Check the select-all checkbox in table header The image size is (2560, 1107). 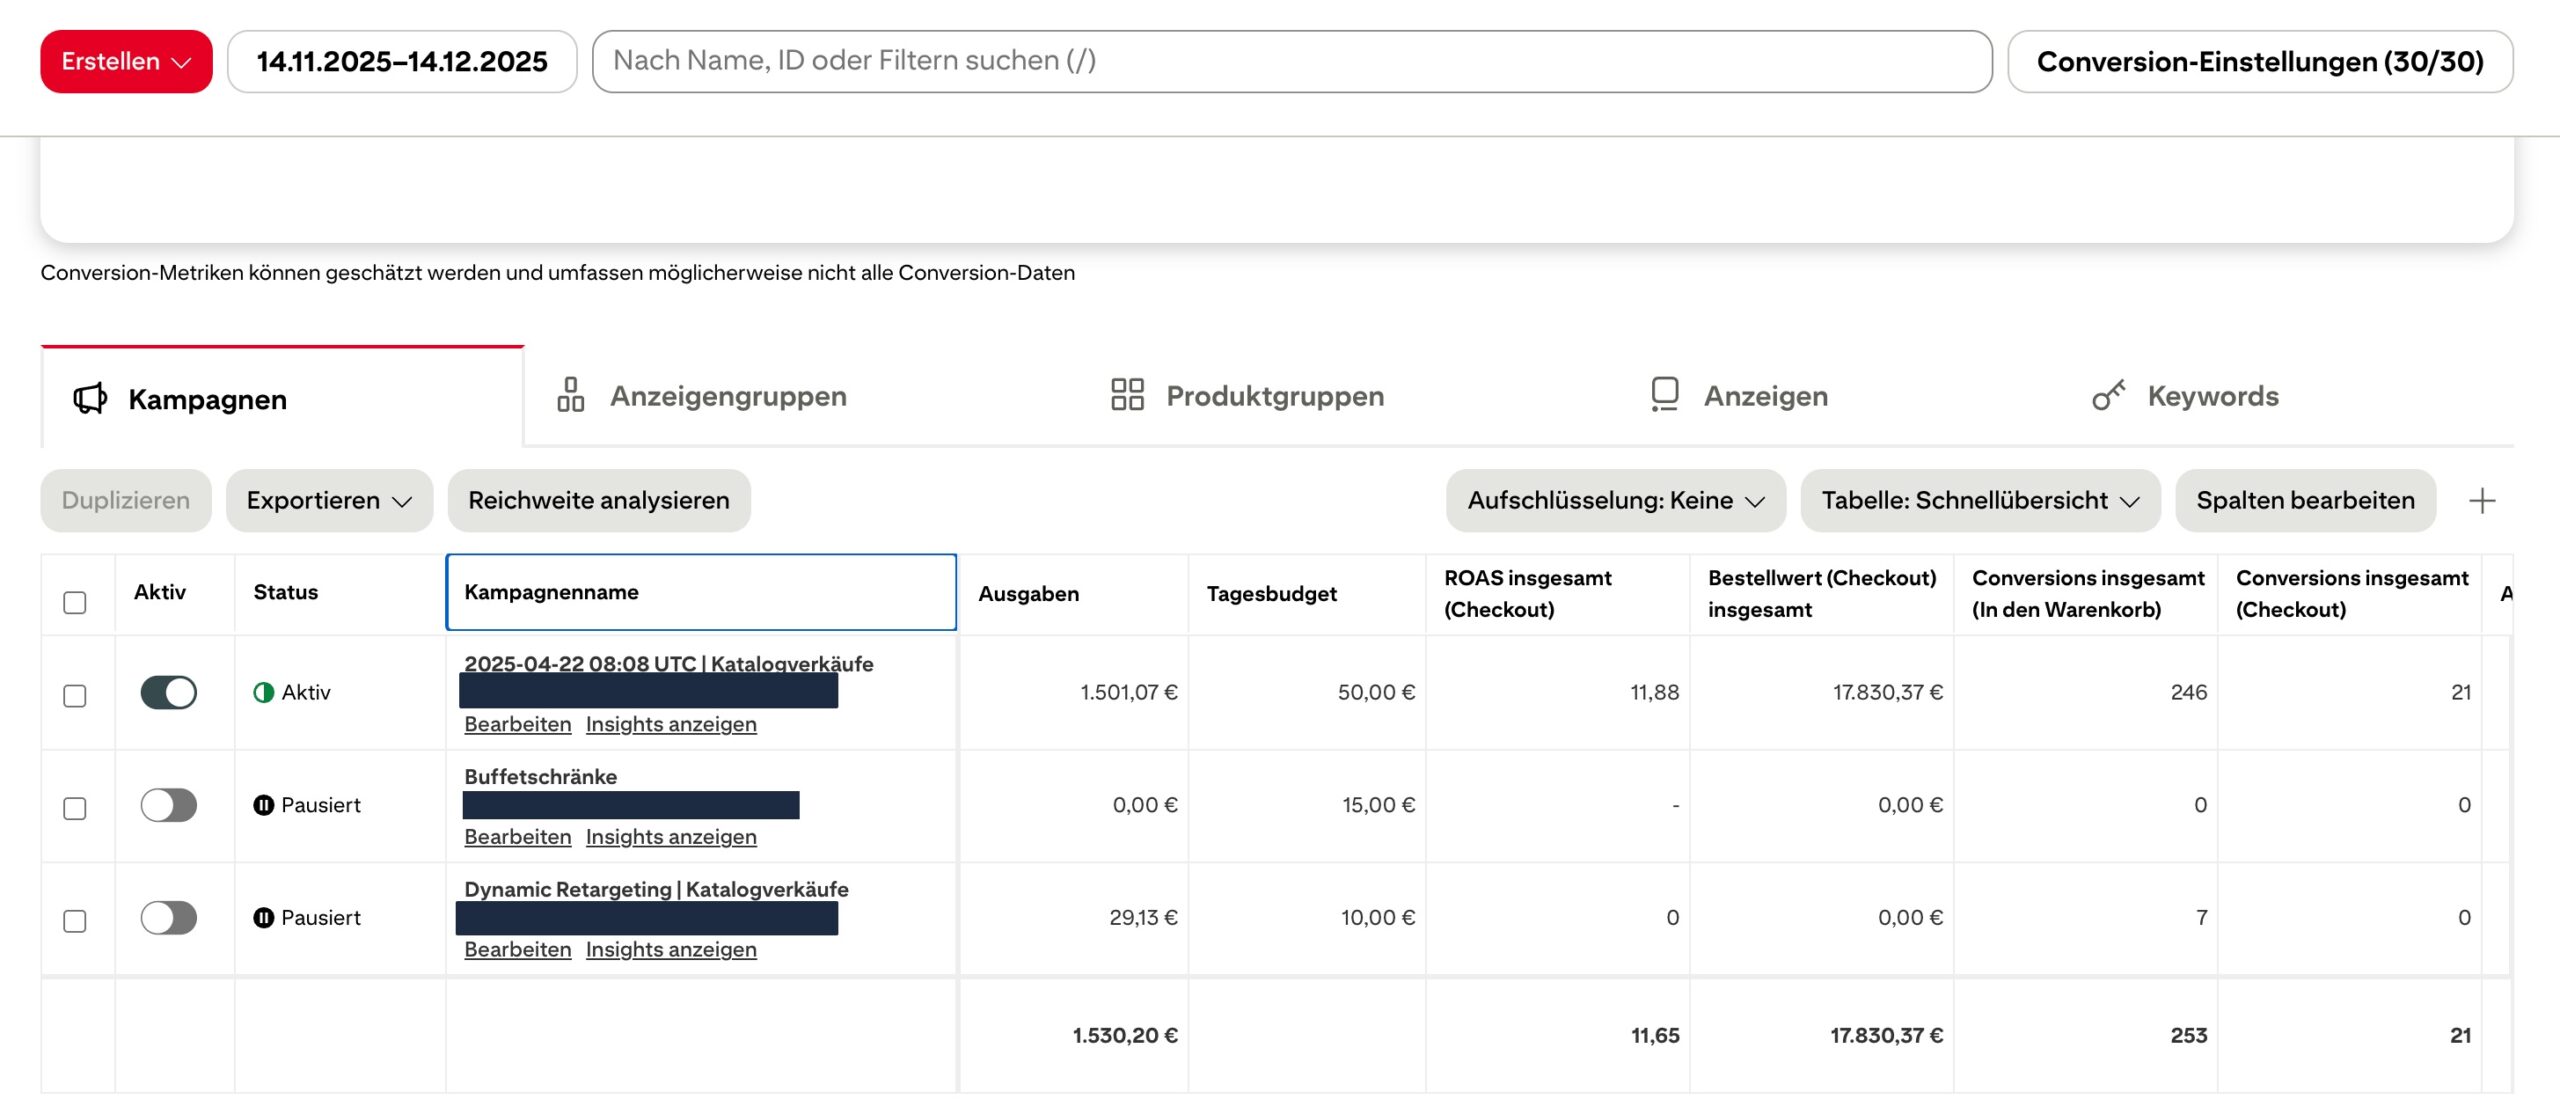pyautogui.click(x=75, y=603)
